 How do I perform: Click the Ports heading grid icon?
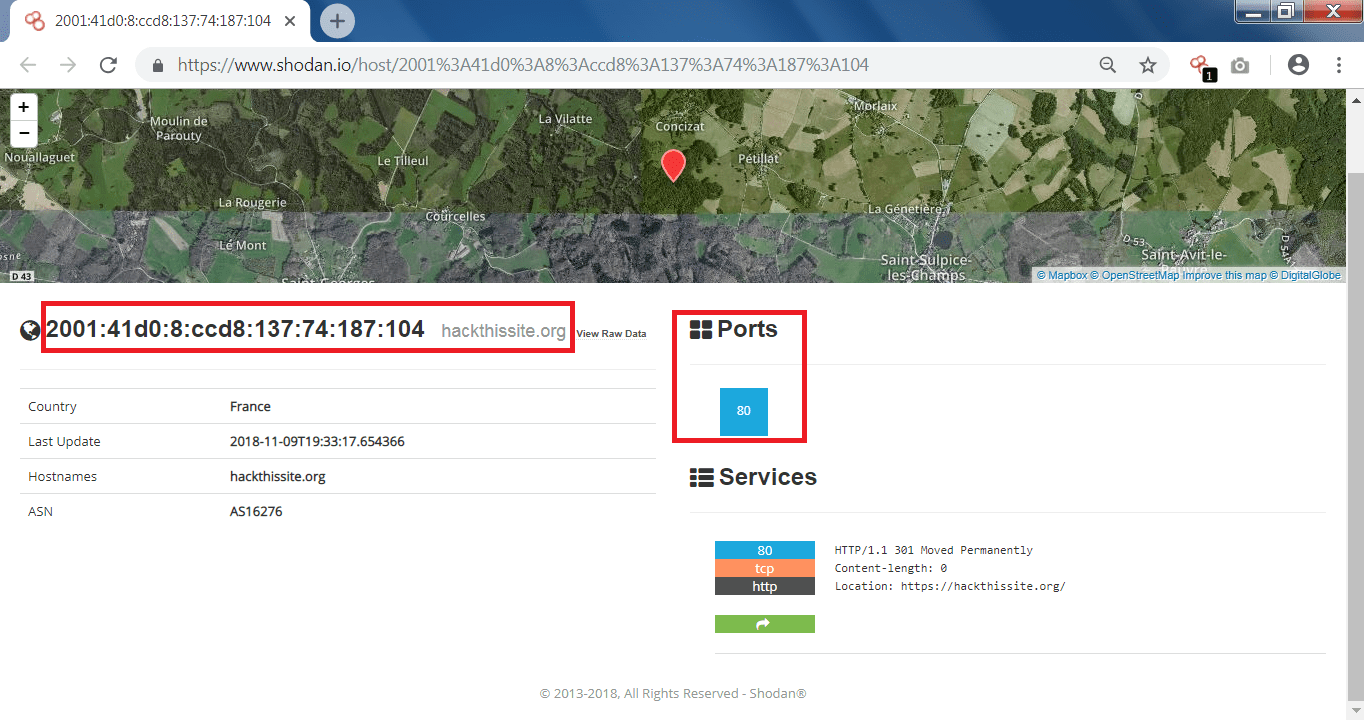(701, 330)
